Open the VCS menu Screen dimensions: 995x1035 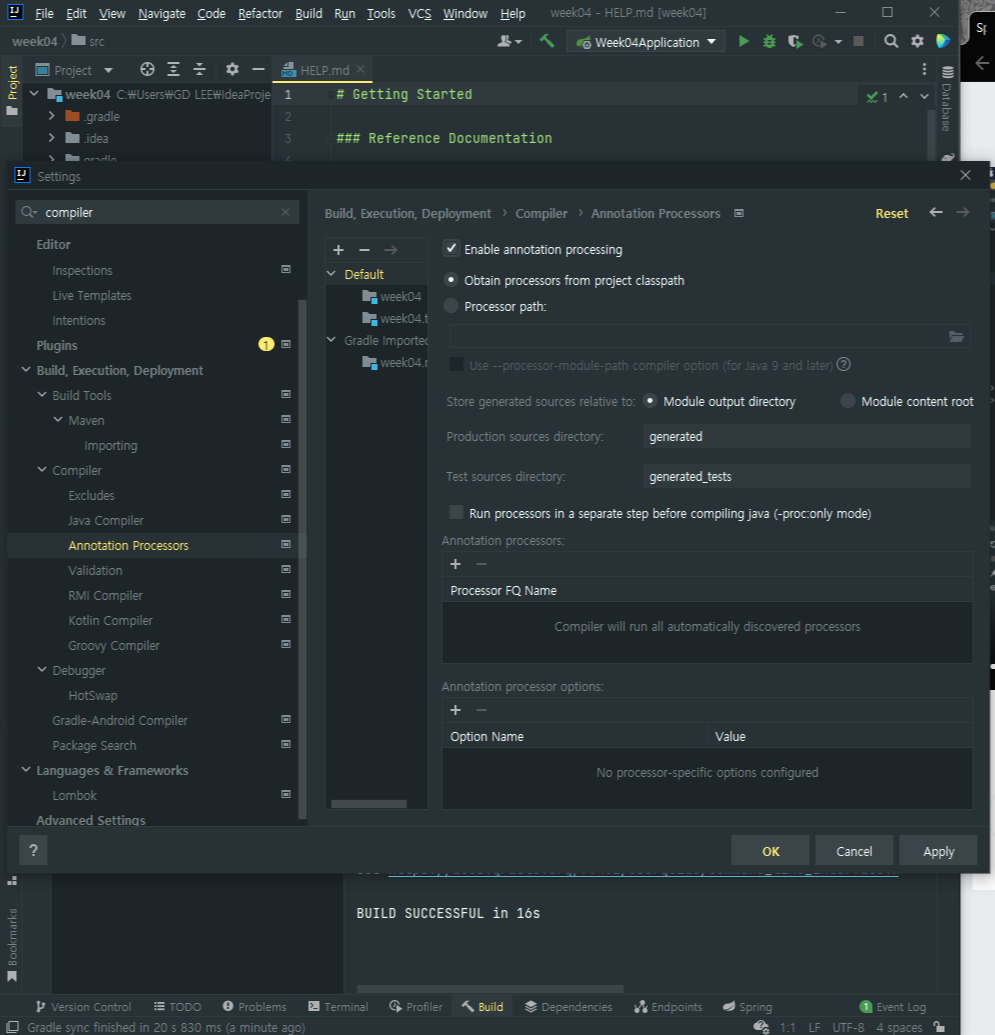click(419, 13)
